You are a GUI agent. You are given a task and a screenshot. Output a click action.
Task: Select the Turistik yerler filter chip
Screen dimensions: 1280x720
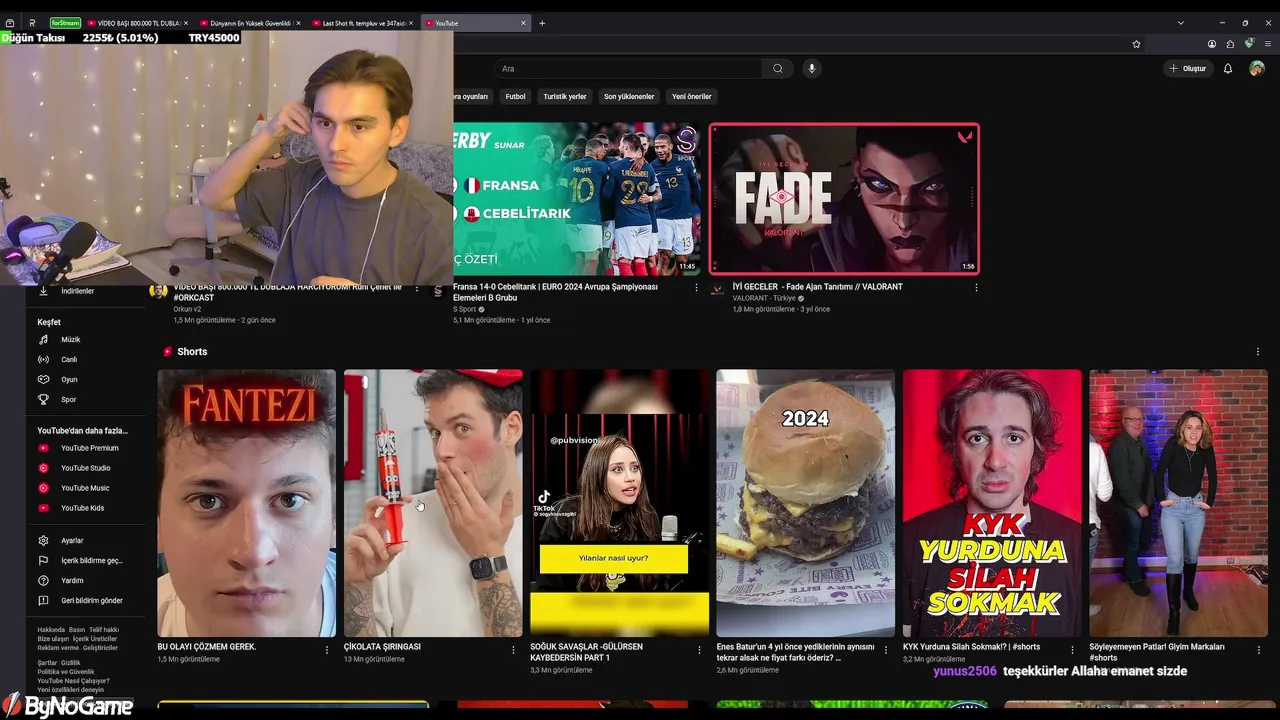coord(565,97)
